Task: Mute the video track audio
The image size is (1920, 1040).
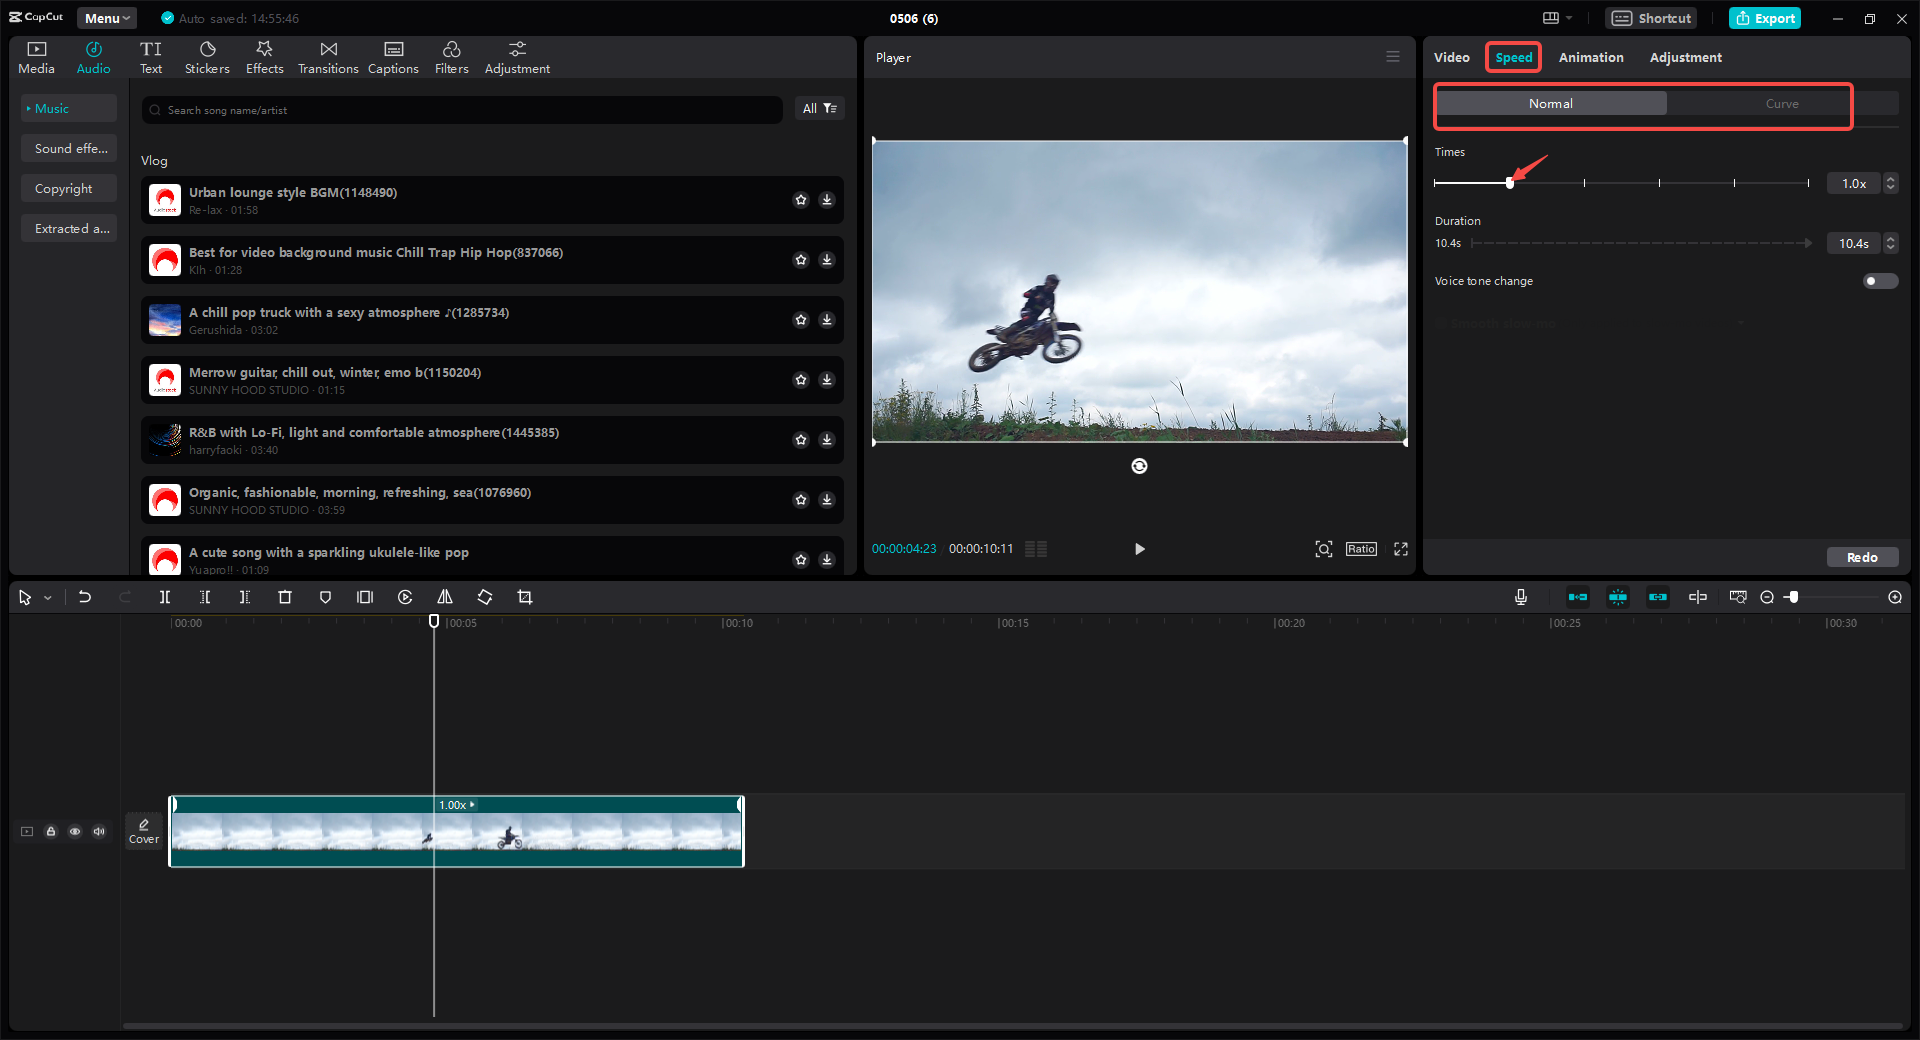Action: coord(98,831)
